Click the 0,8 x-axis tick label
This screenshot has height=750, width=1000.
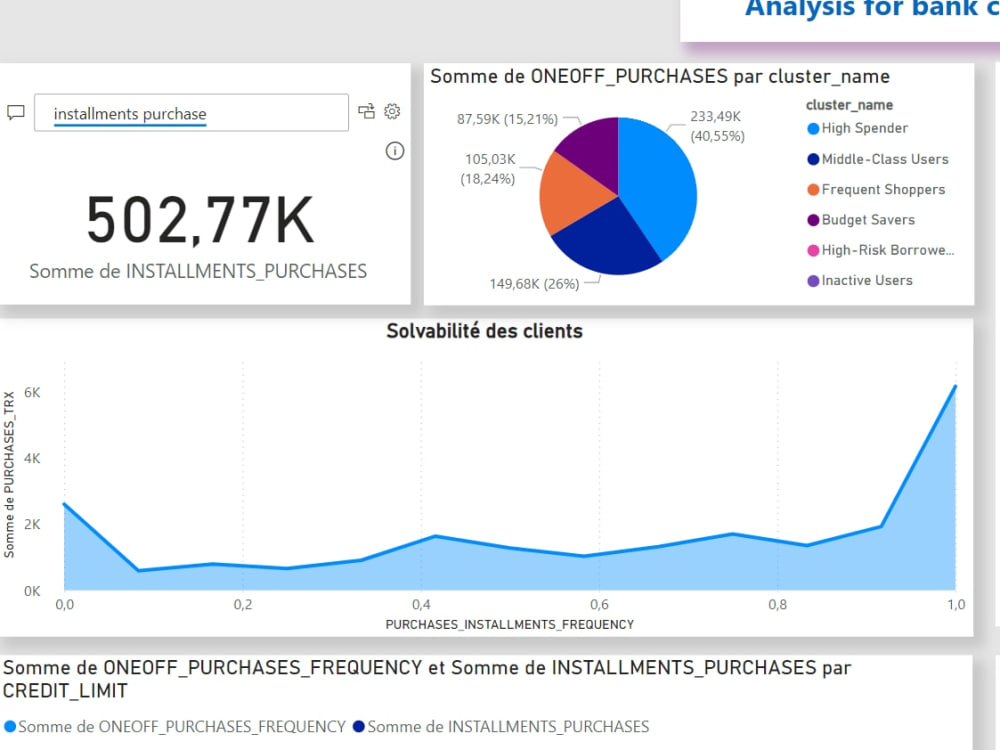777,604
